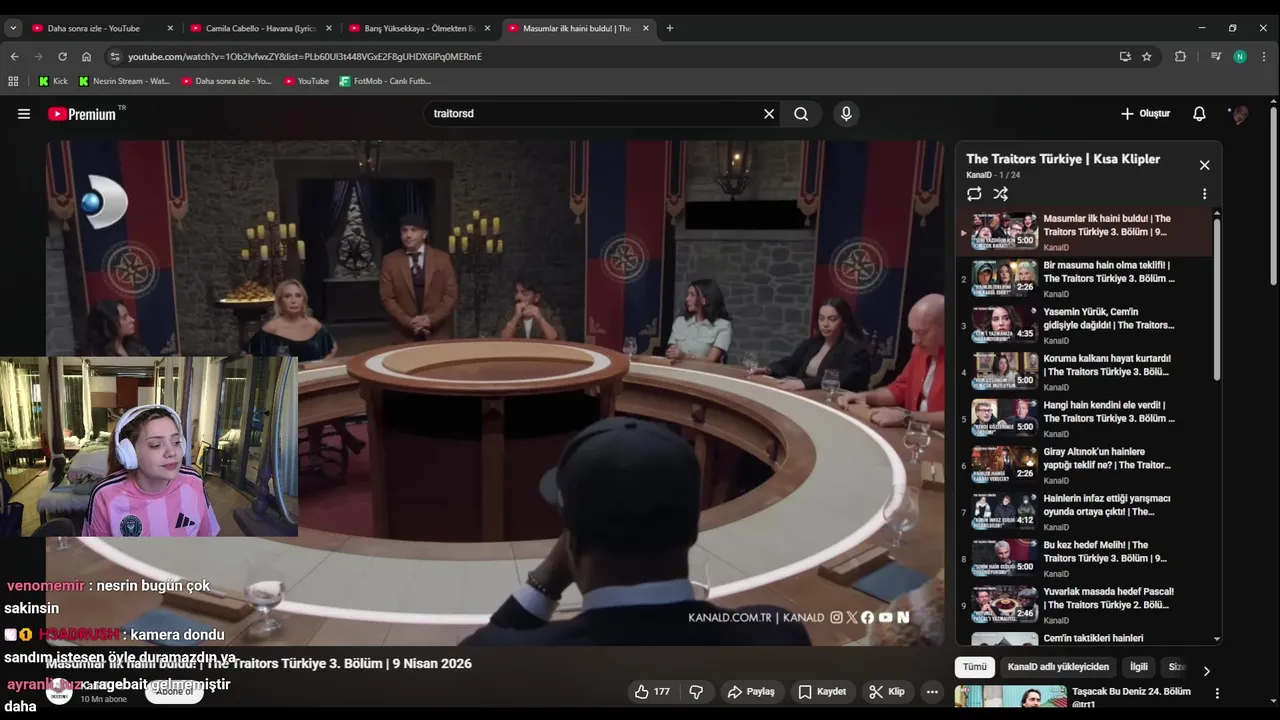Open the extensions puzzle icon
Screen dimensions: 1280x720
click(x=1180, y=57)
